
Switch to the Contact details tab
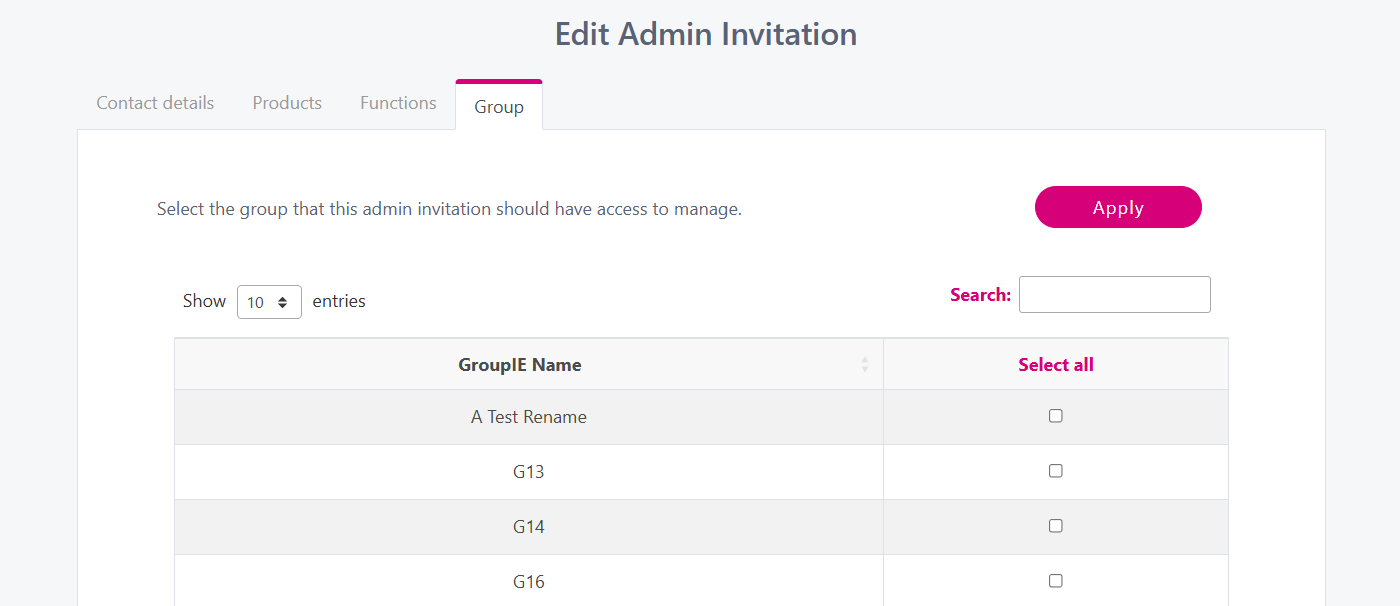[155, 103]
